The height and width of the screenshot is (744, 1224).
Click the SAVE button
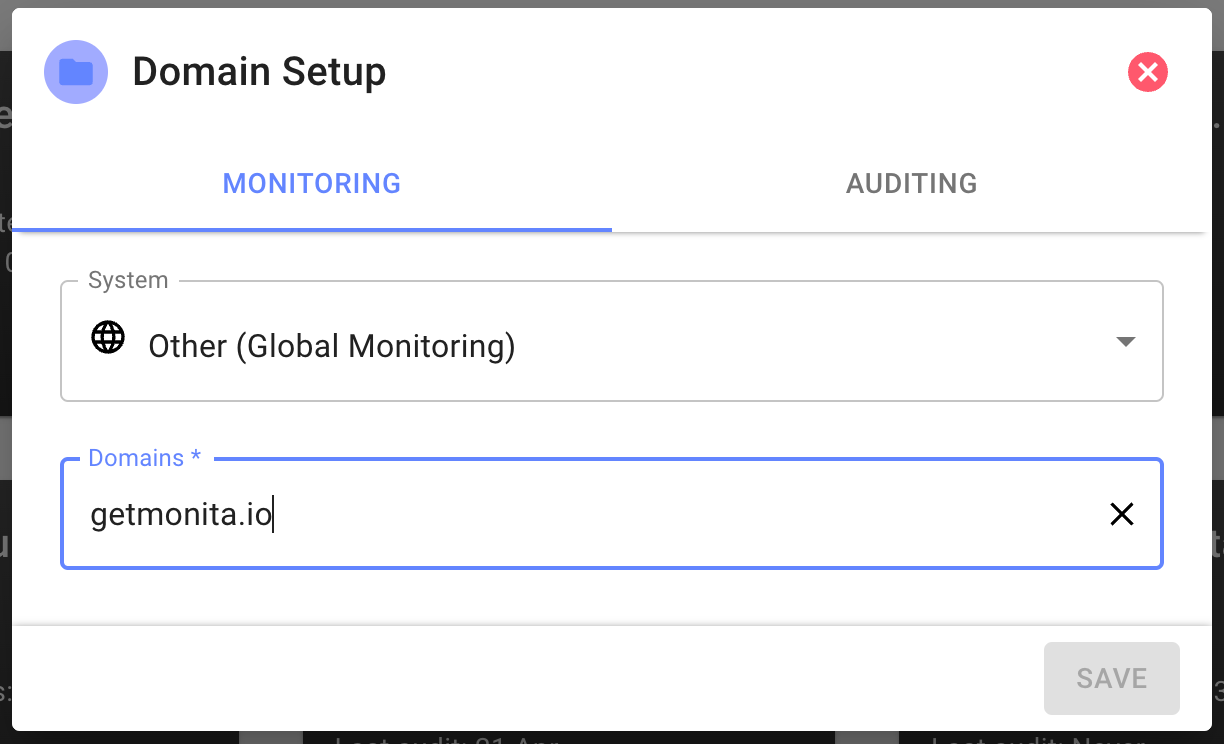coord(1111,678)
